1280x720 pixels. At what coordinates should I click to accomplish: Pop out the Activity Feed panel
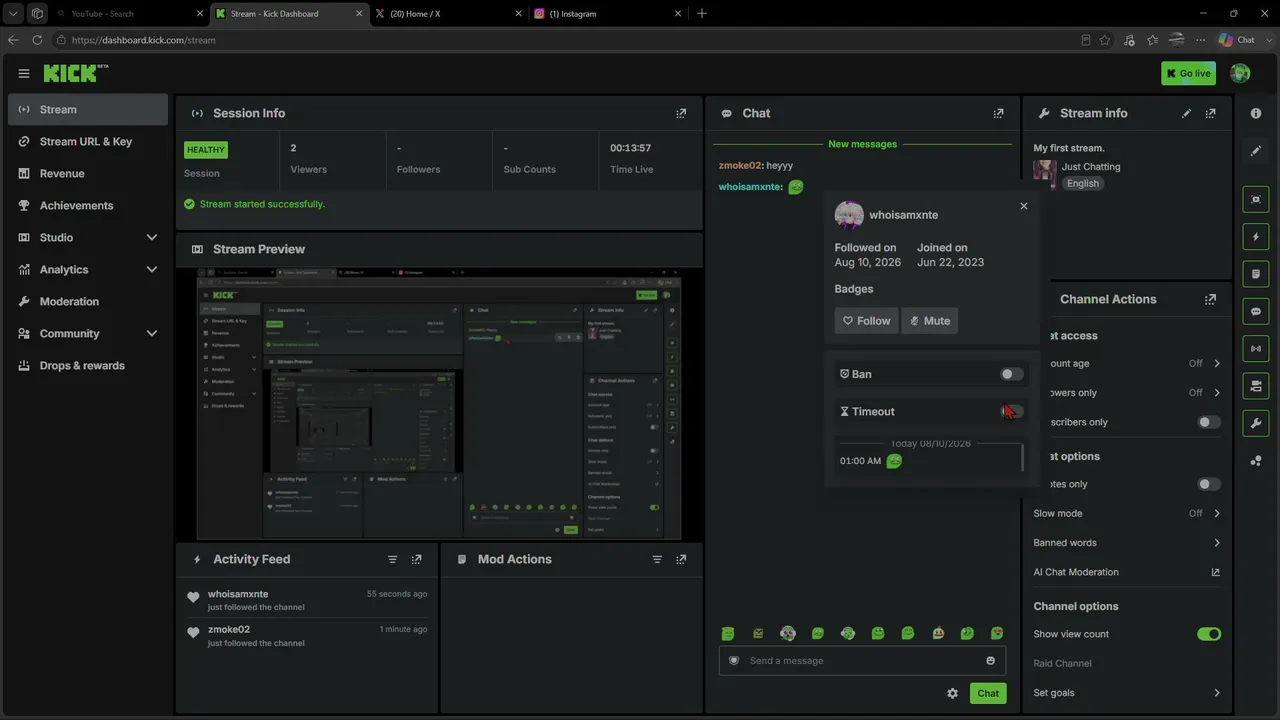coord(417,560)
